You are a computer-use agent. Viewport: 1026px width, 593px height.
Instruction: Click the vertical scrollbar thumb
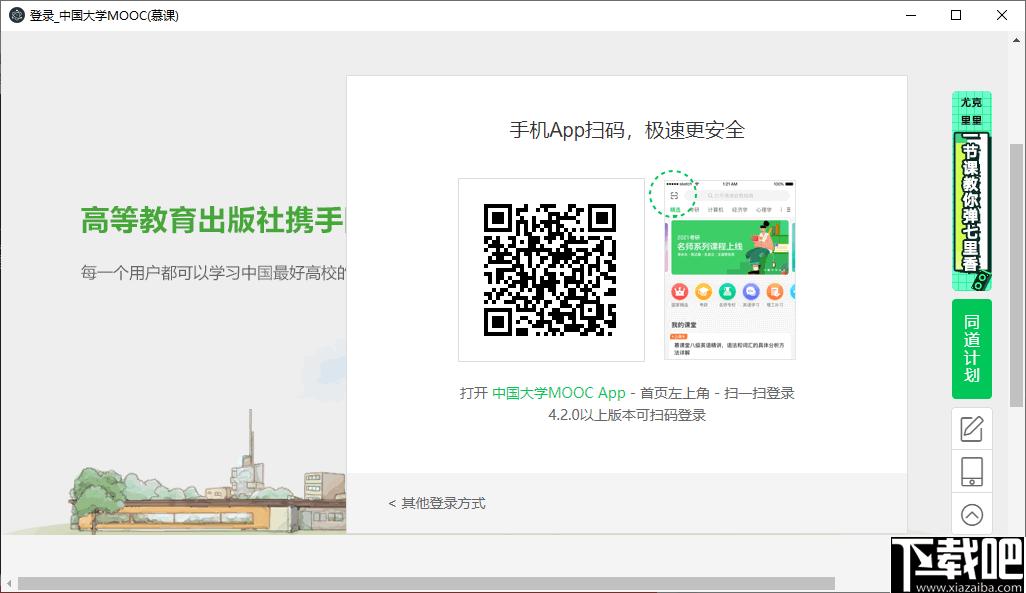tap(1016, 270)
